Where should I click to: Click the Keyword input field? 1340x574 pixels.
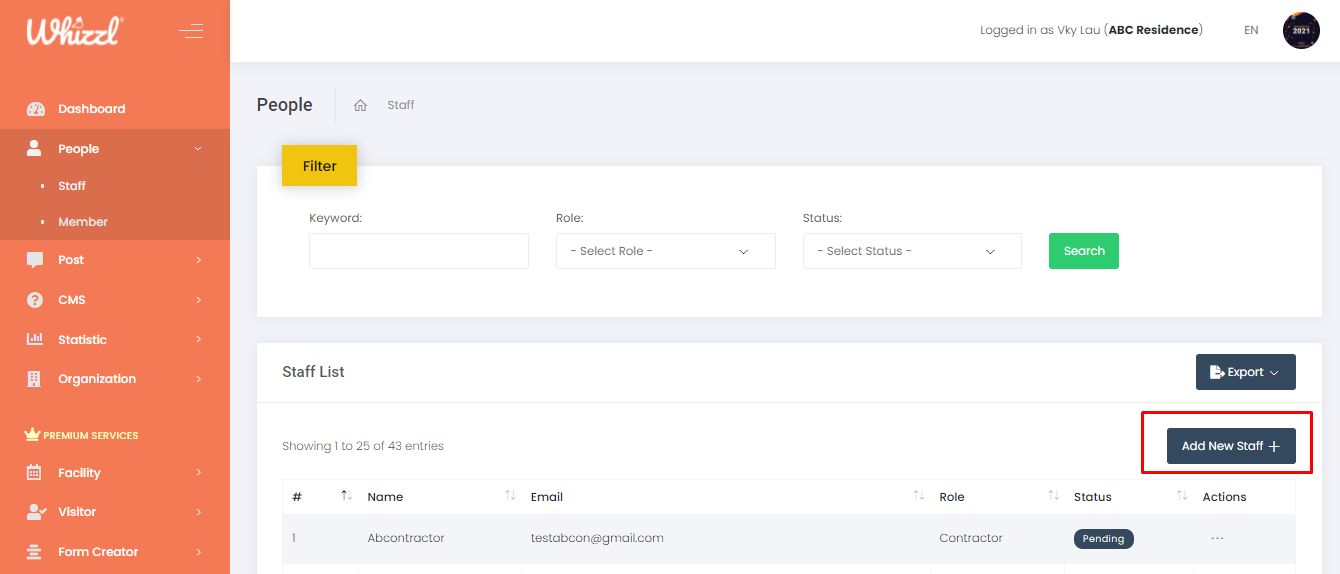418,251
